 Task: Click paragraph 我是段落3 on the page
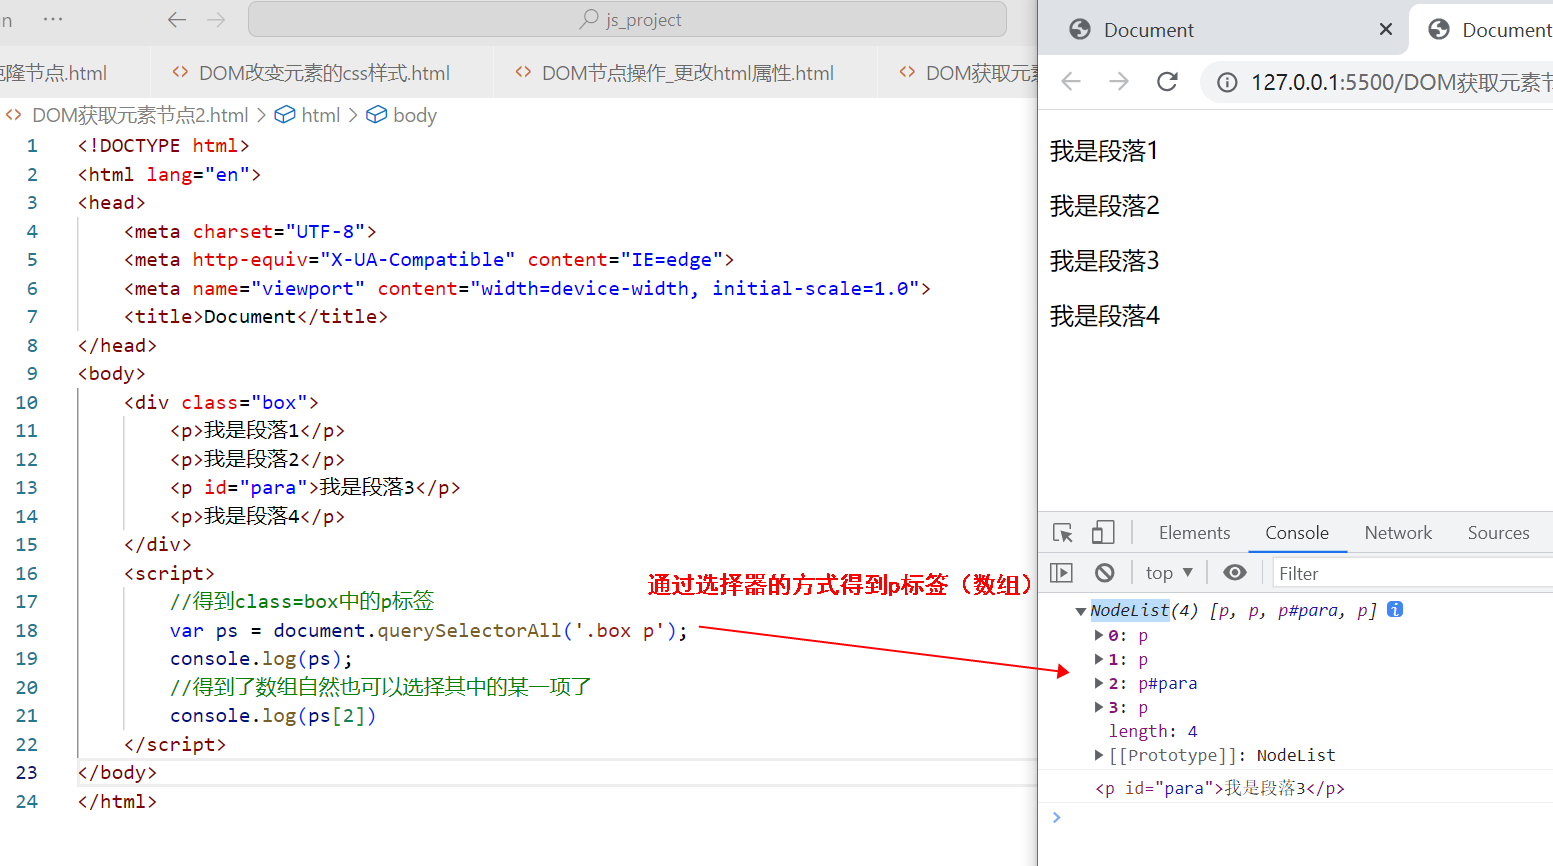[x=1104, y=261]
